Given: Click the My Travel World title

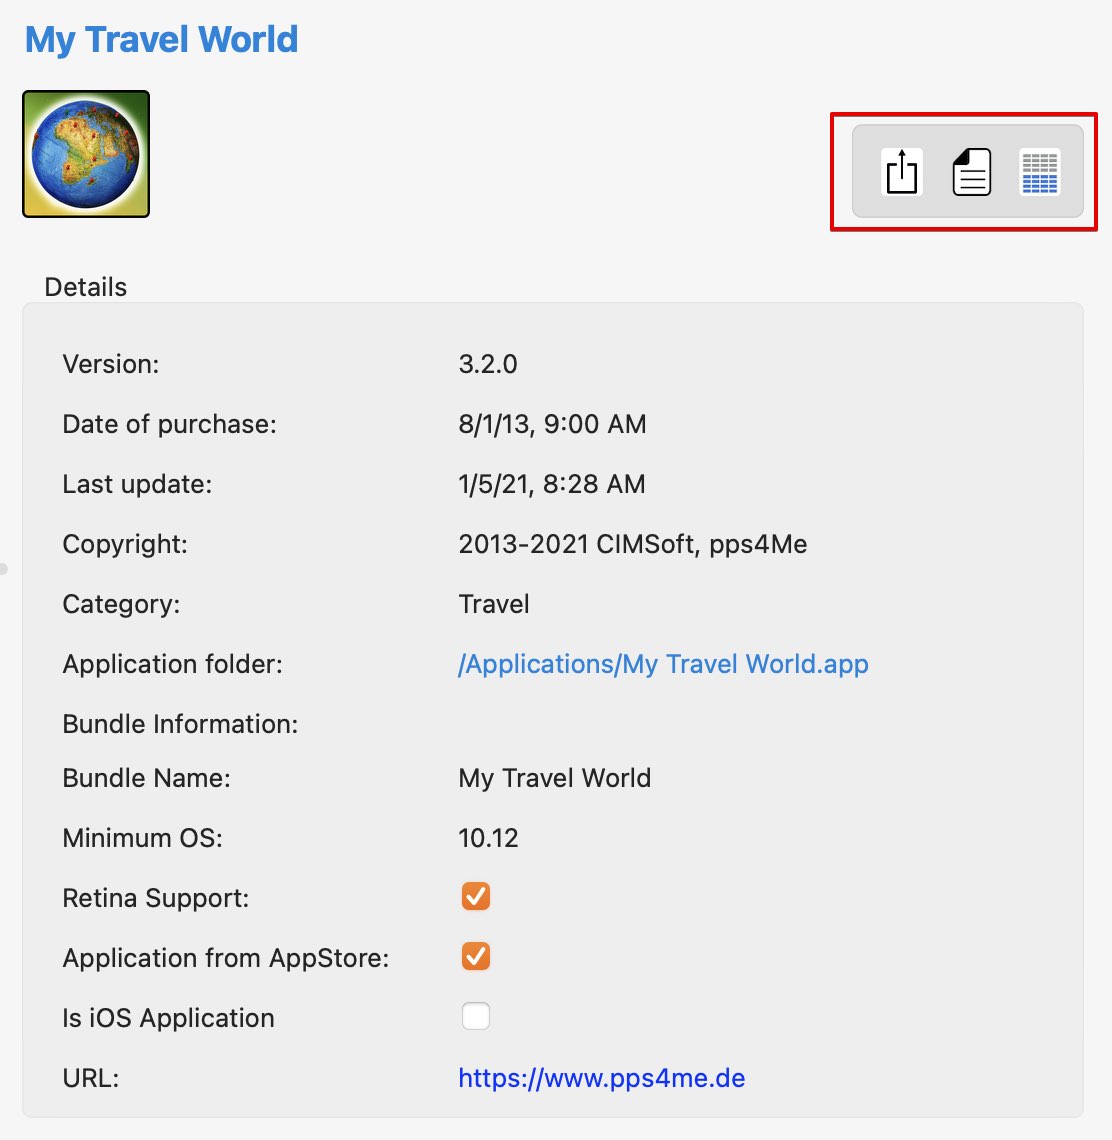Looking at the screenshot, I should (x=161, y=39).
